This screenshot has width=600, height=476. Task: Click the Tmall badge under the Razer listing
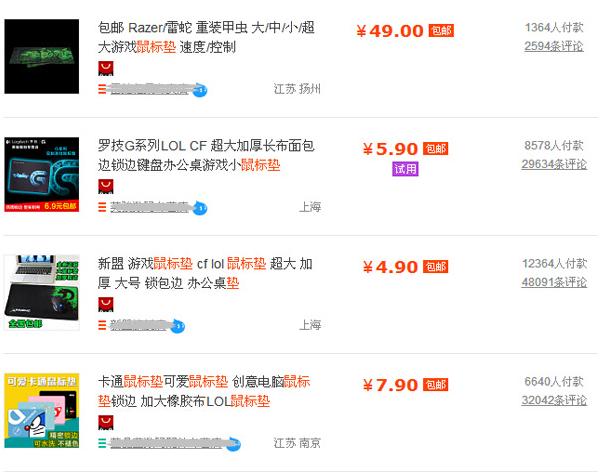click(106, 68)
